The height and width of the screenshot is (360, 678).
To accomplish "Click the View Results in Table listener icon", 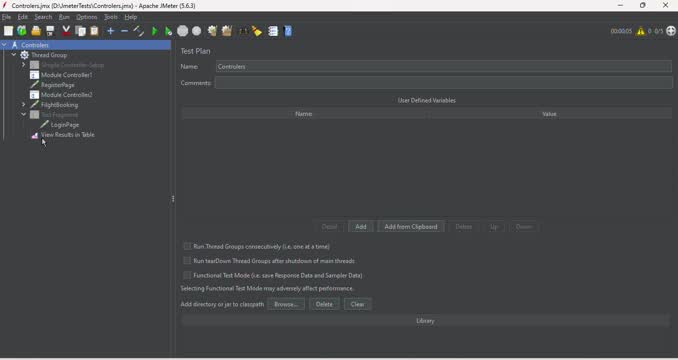I will point(35,135).
